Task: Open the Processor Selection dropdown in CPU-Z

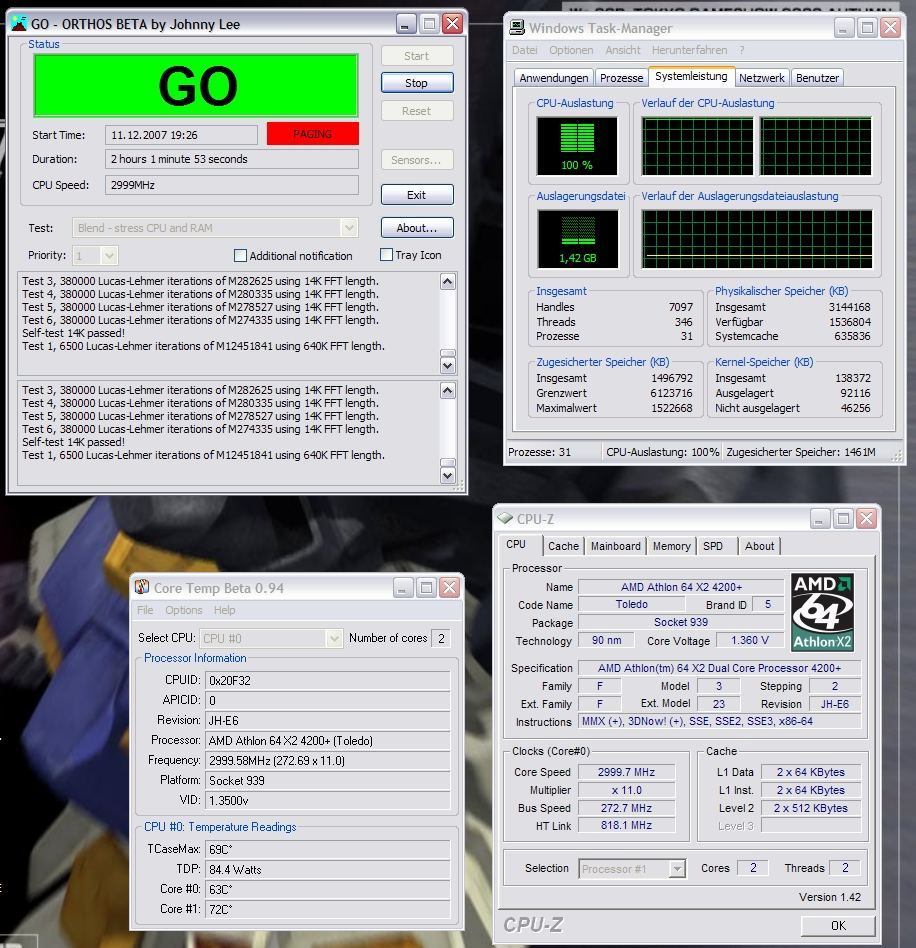Action: pyautogui.click(x=677, y=869)
